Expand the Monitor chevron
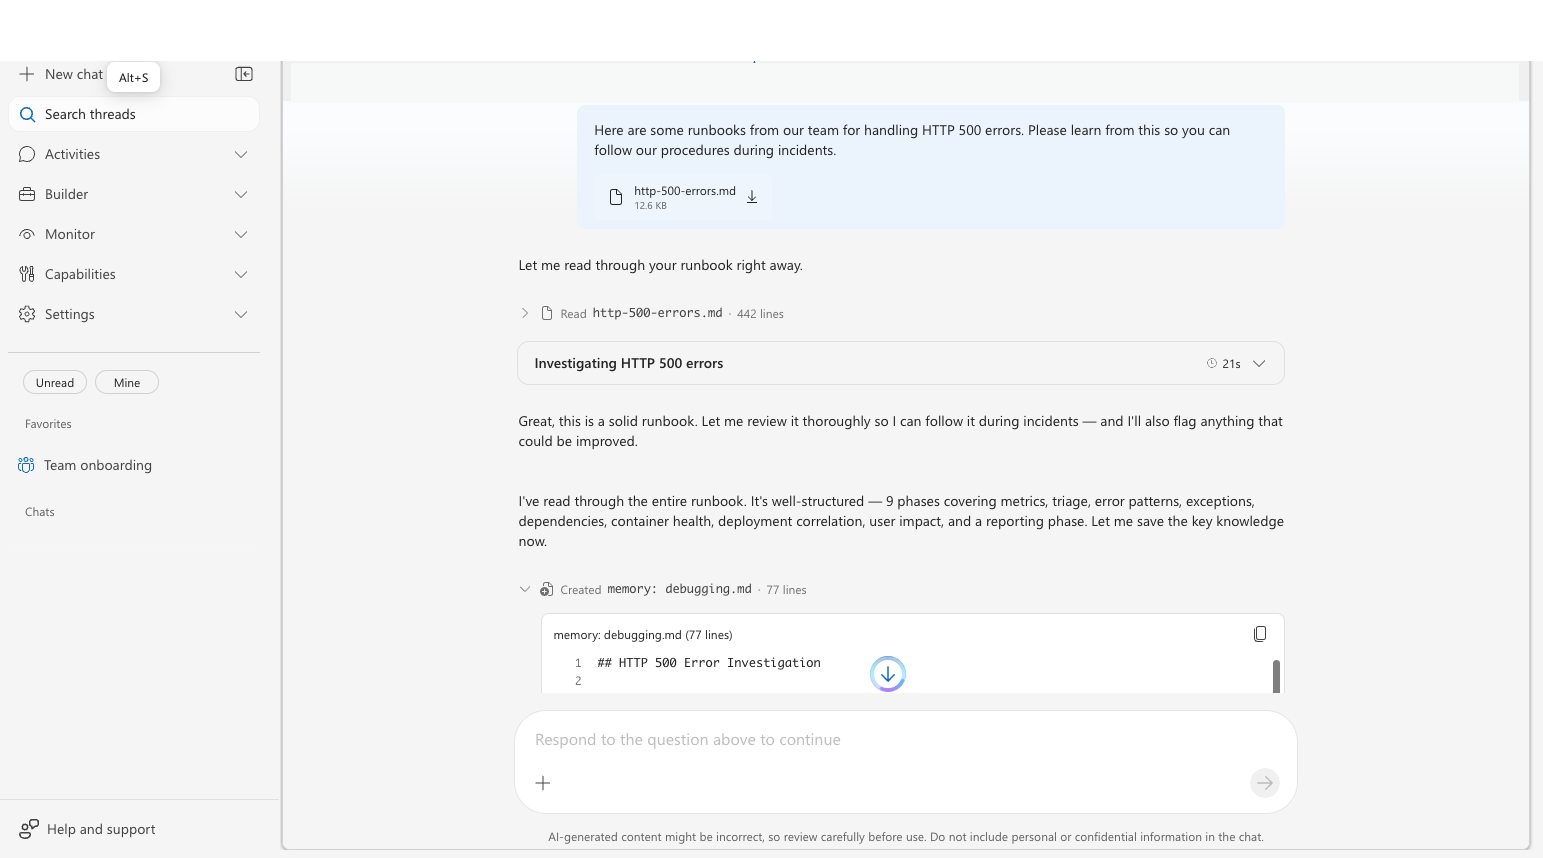 (241, 234)
